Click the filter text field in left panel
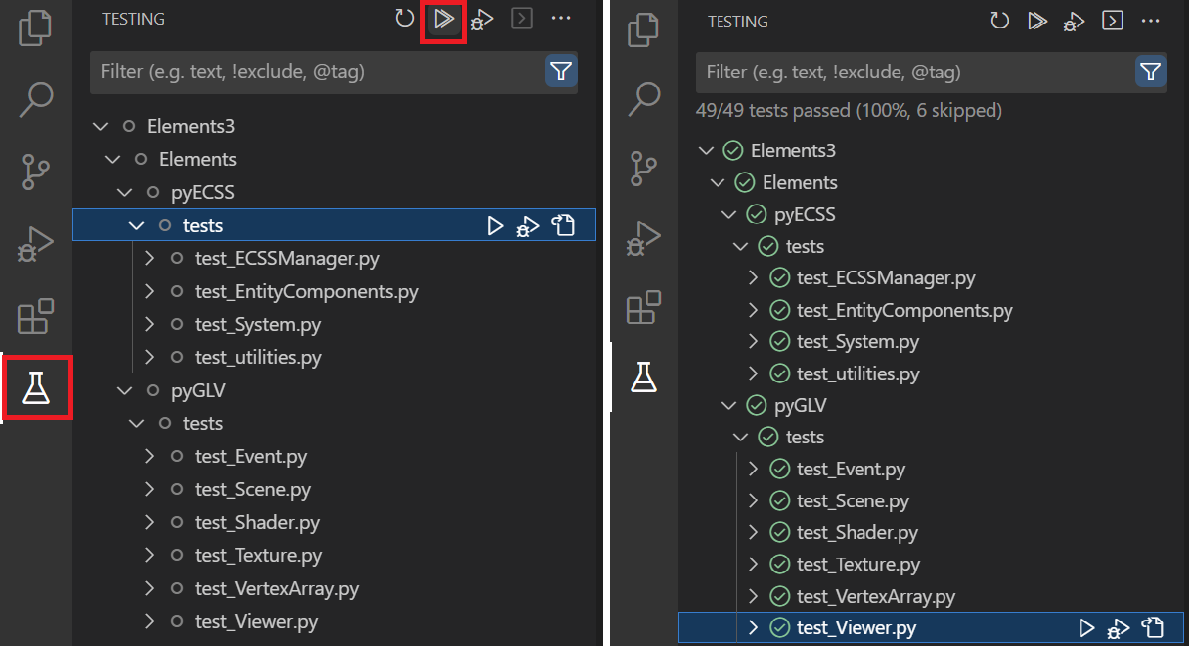1189x646 pixels. pos(317,72)
